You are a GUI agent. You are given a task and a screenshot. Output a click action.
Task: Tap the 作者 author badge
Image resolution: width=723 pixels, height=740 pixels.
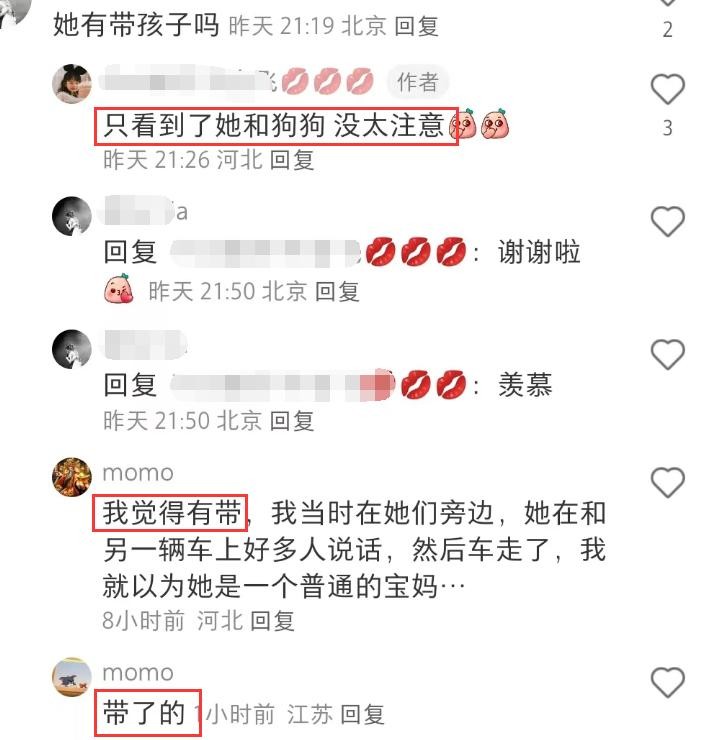pyautogui.click(x=417, y=82)
